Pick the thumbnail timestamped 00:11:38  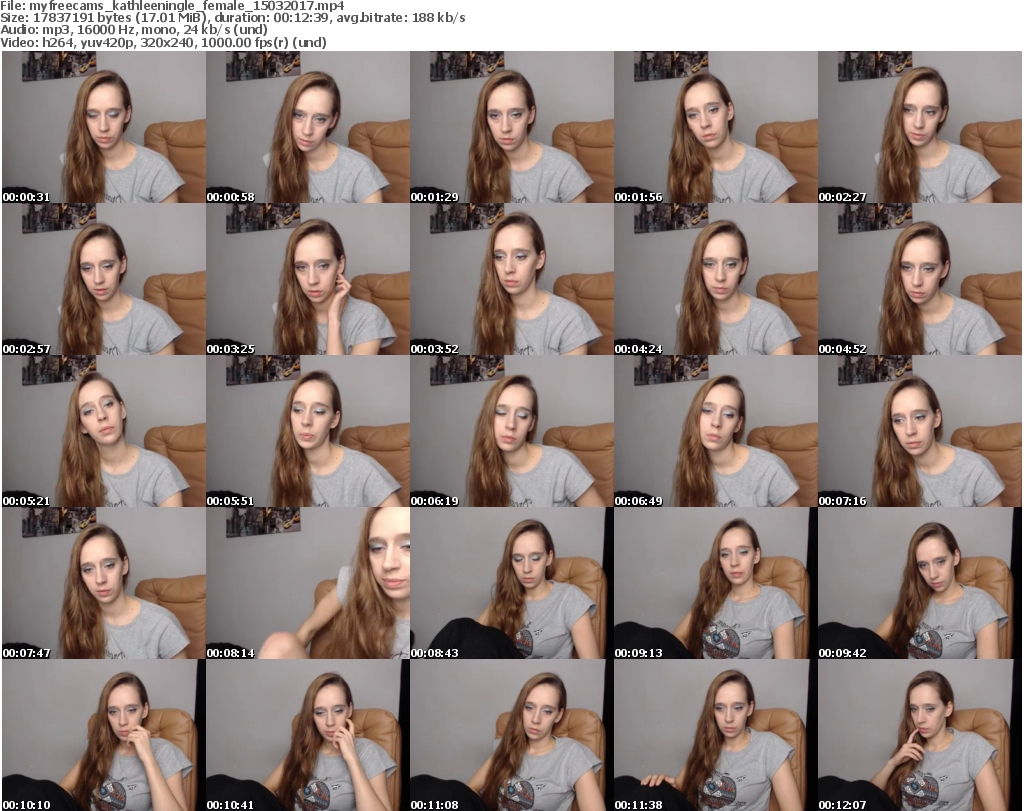click(x=716, y=735)
